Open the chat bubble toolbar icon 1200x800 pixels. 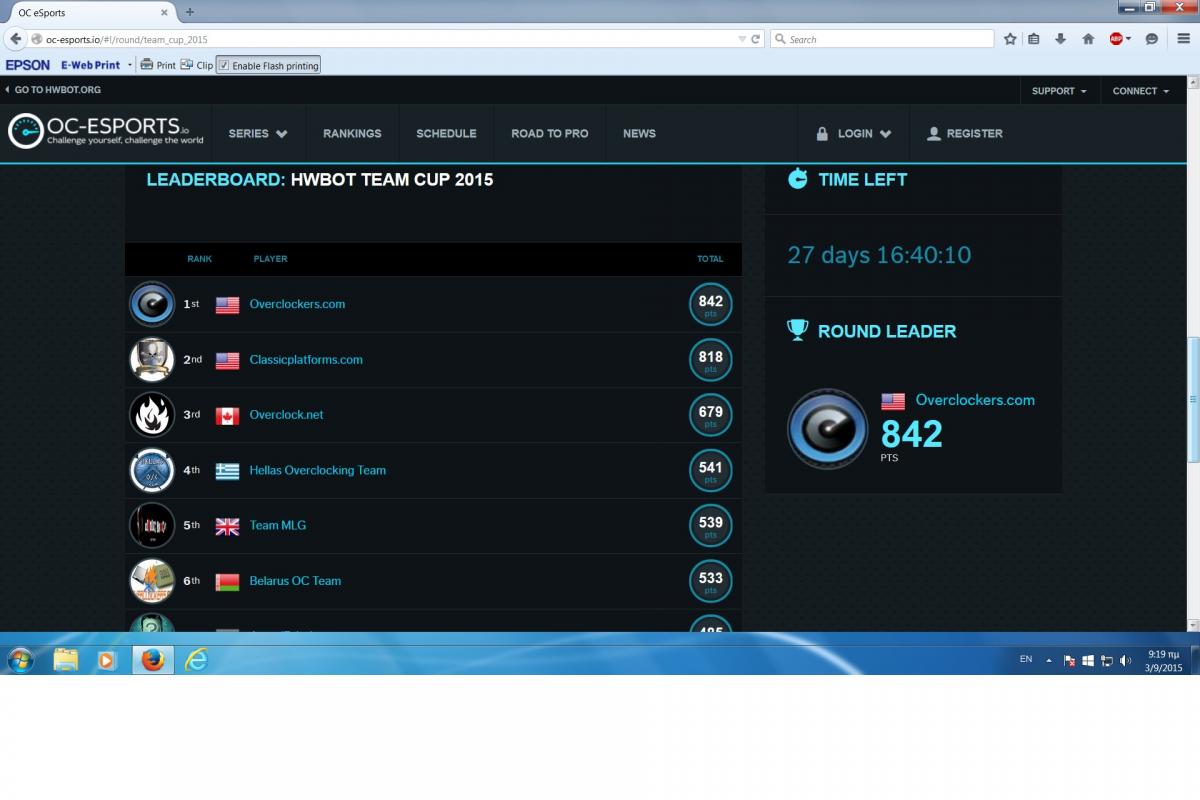1151,39
